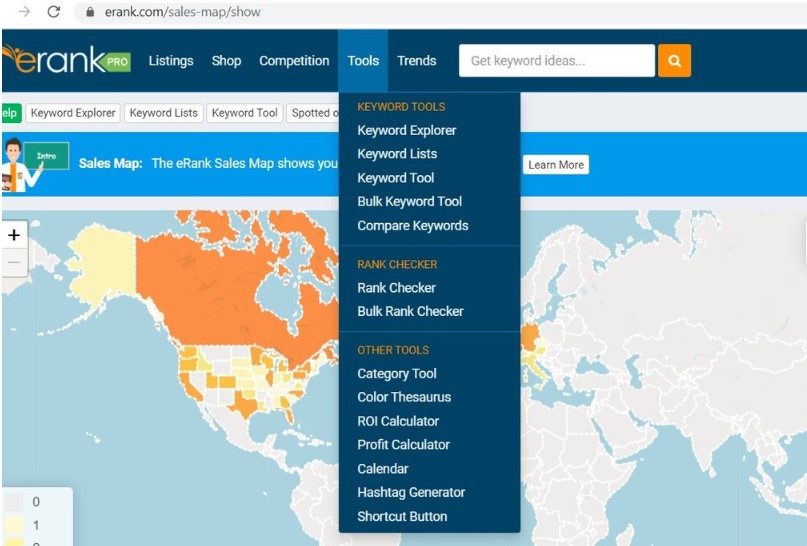Select Keyword Explorer in Tools dropdown
The height and width of the screenshot is (546, 807).
(407, 130)
